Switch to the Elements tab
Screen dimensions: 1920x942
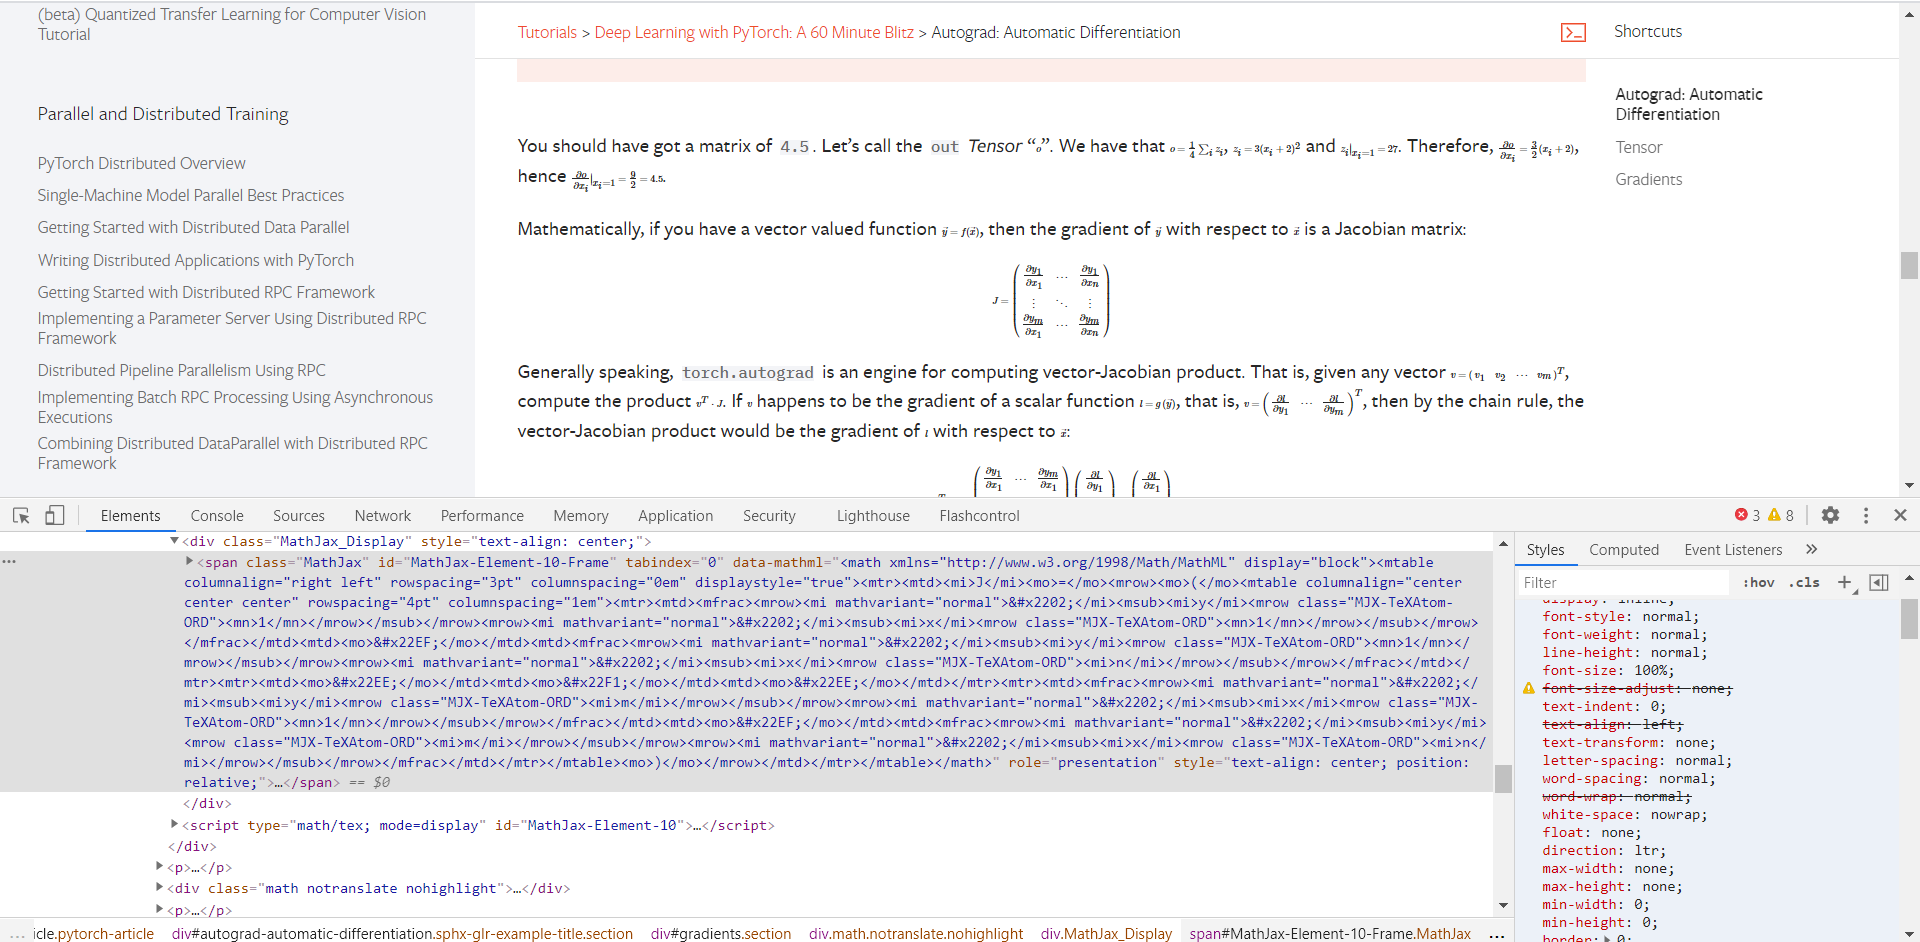[x=130, y=515]
